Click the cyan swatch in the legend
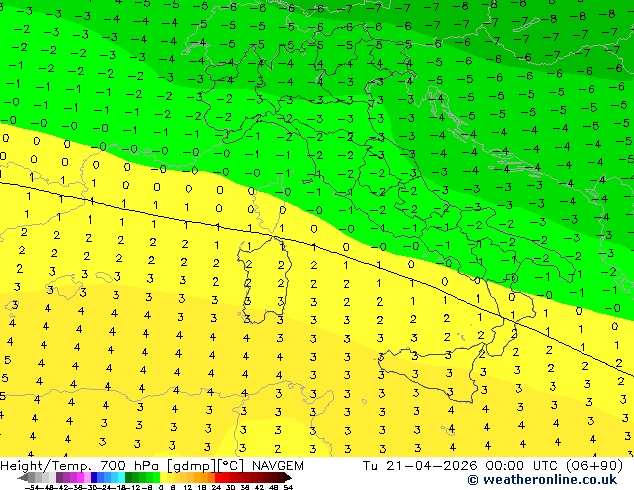634x490 pixels. coord(121,478)
